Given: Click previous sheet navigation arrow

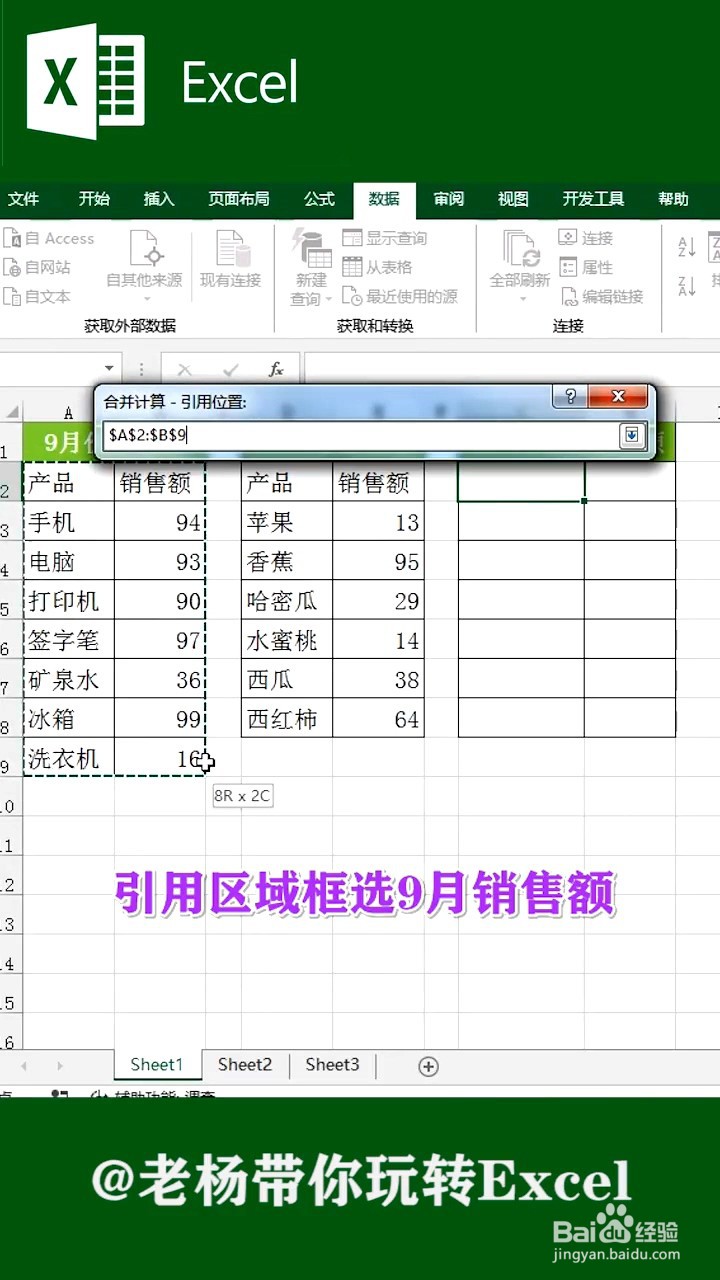Looking at the screenshot, I should tap(24, 1066).
